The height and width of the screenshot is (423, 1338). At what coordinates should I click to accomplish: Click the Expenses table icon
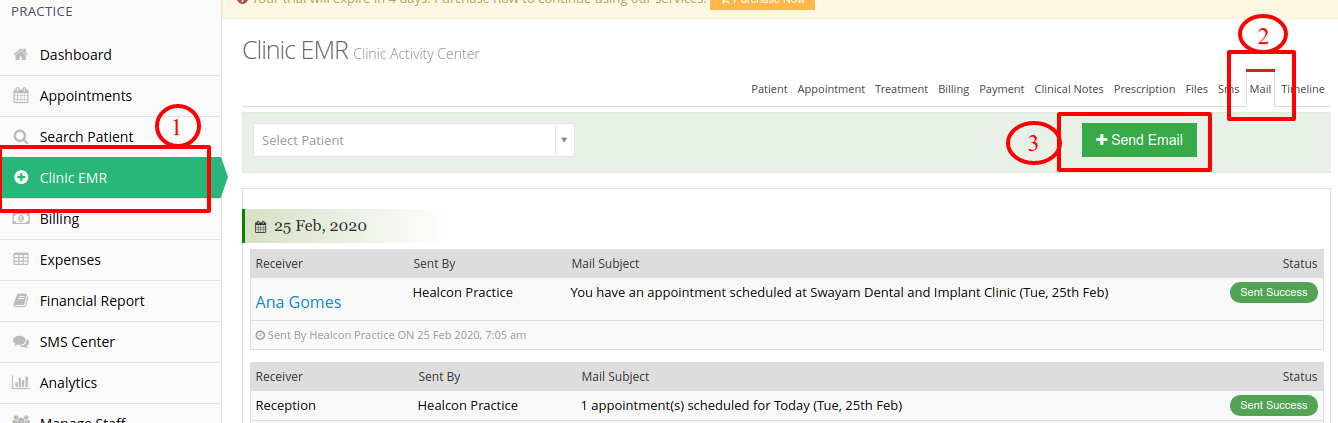point(20,260)
